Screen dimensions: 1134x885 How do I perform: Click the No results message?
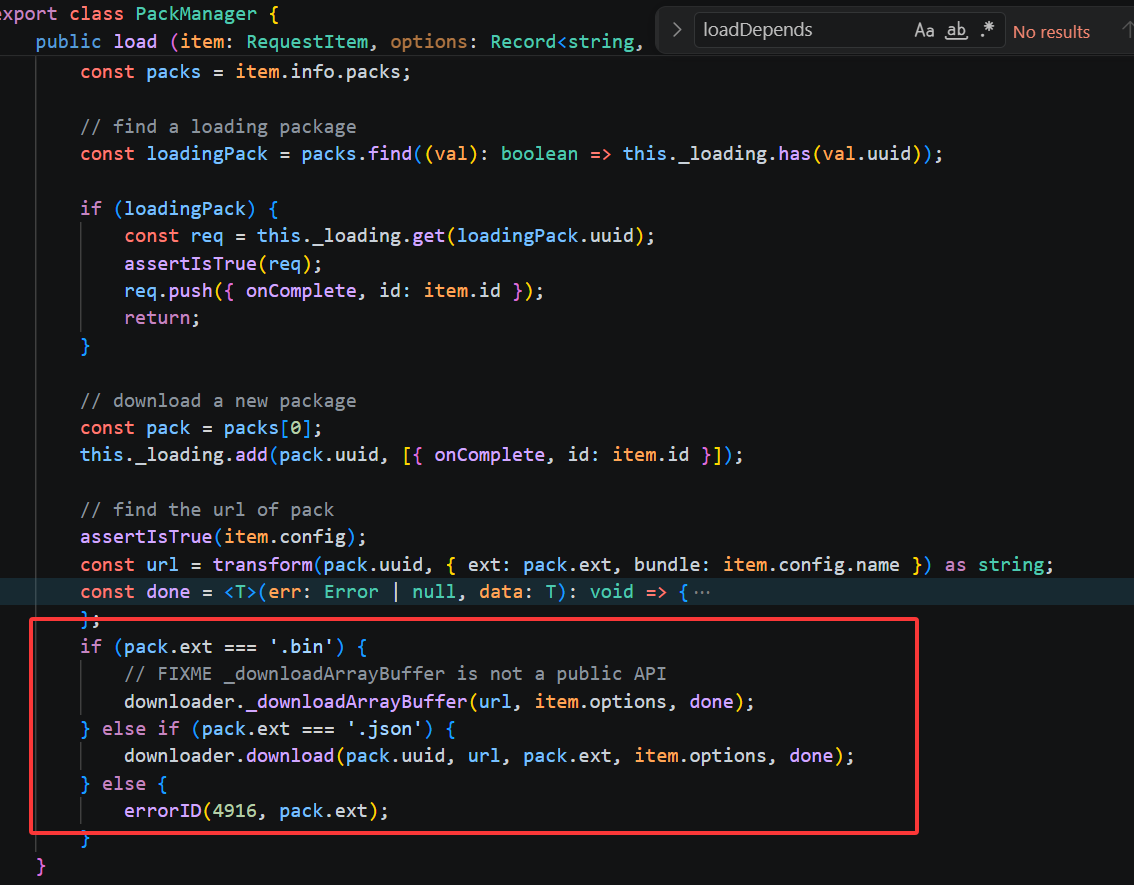[1051, 32]
